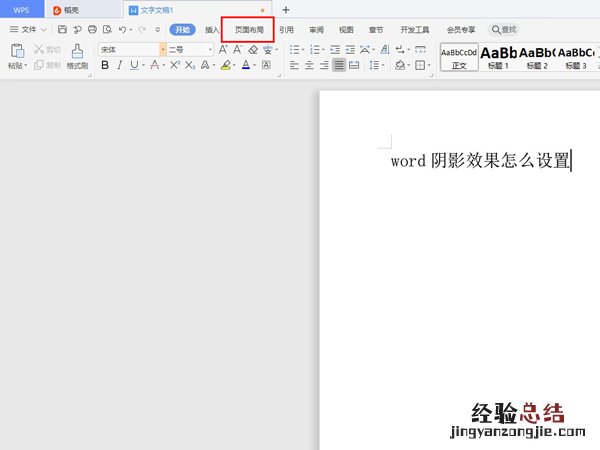600x450 pixels.
Task: Click the Save icon in quick toolbar
Action: tap(62, 30)
